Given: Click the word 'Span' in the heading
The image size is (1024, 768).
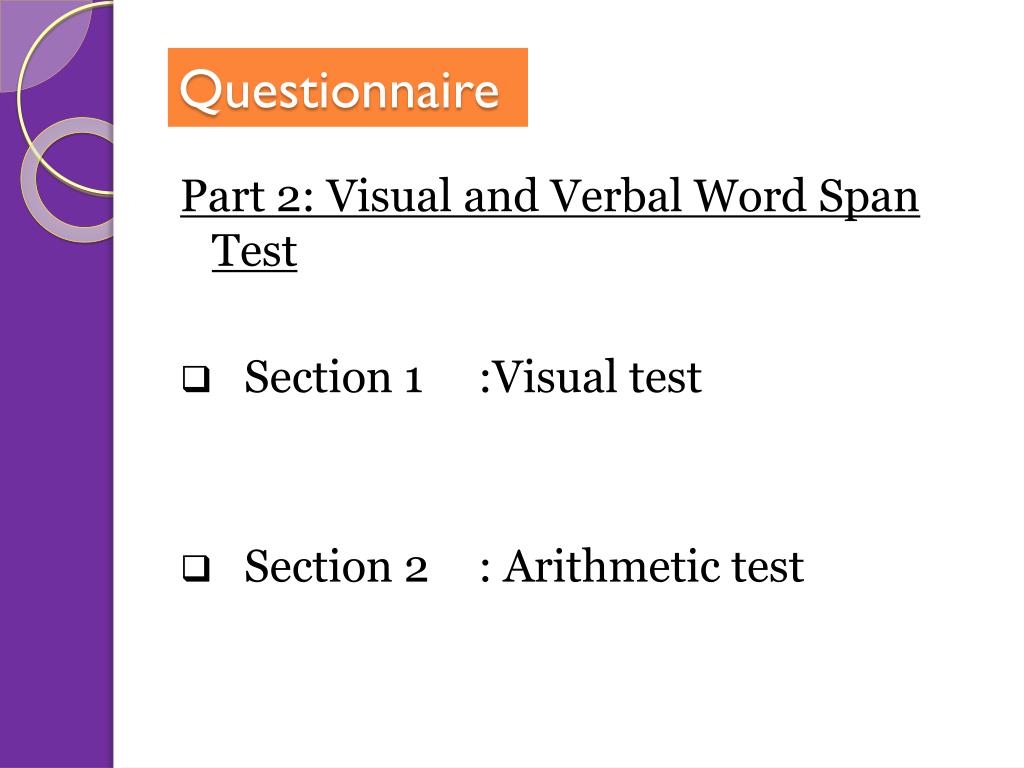Looking at the screenshot, I should (x=869, y=197).
